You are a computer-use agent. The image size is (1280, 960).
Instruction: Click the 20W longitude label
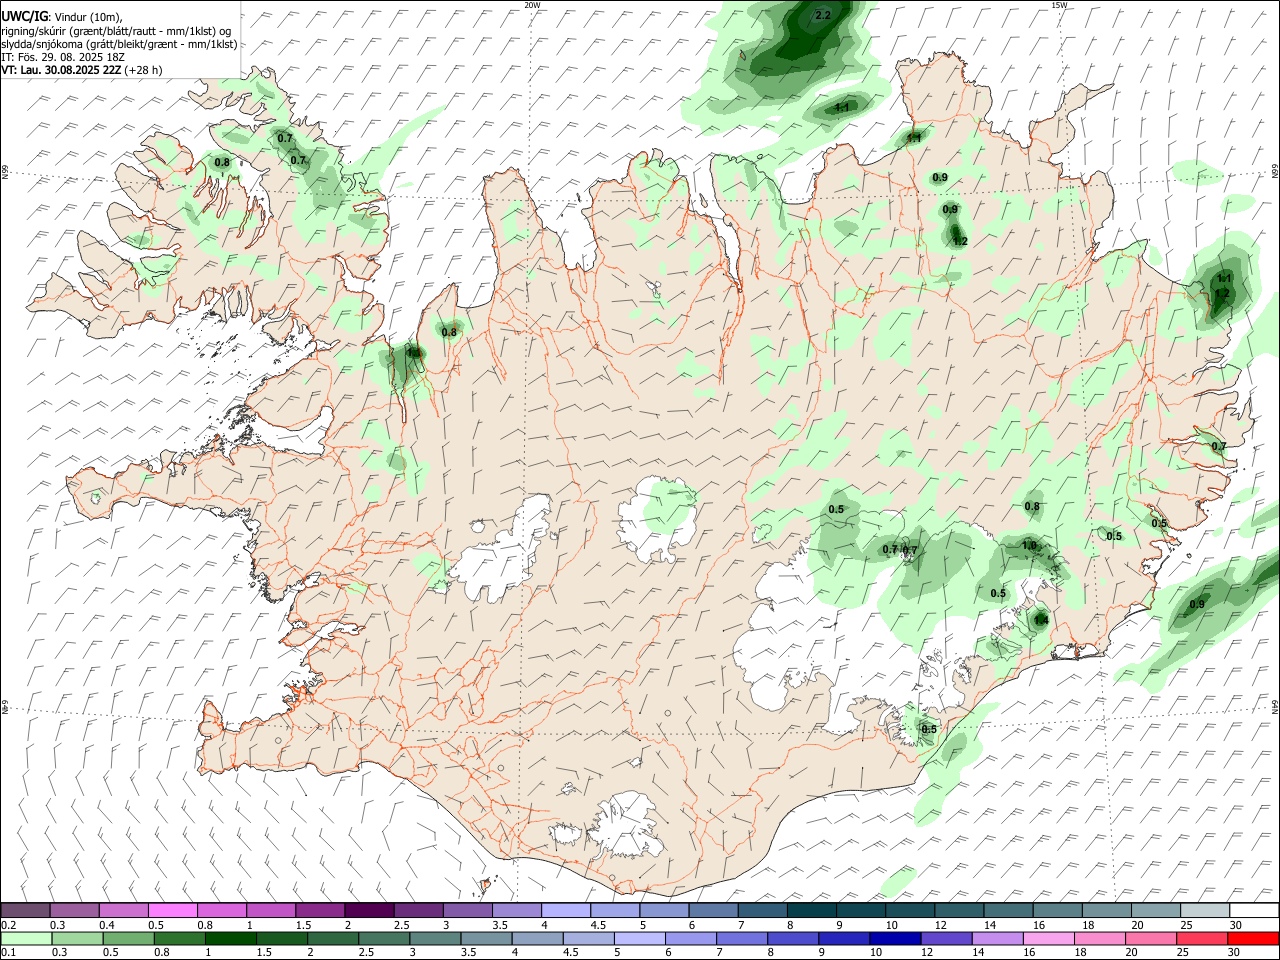(532, 5)
